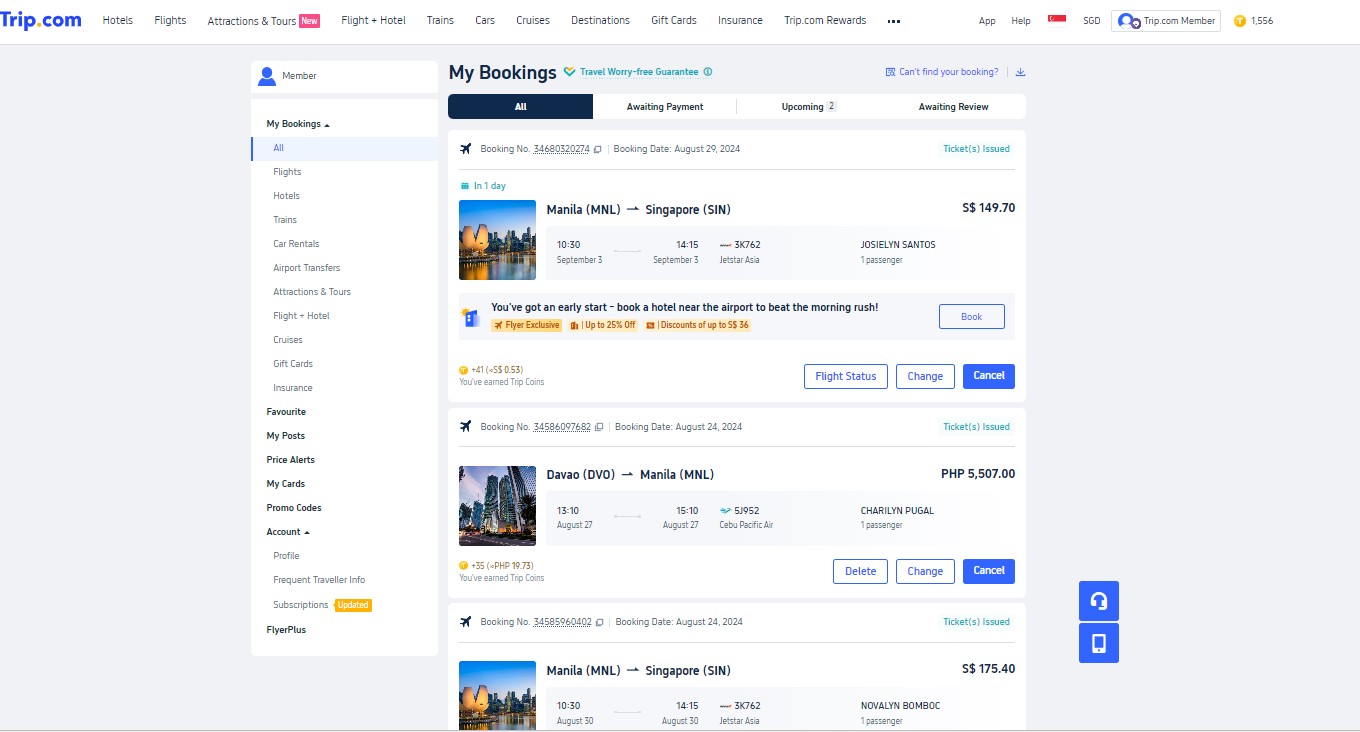Open Favourite in the sidebar
This screenshot has width=1360, height=732.
(286, 412)
